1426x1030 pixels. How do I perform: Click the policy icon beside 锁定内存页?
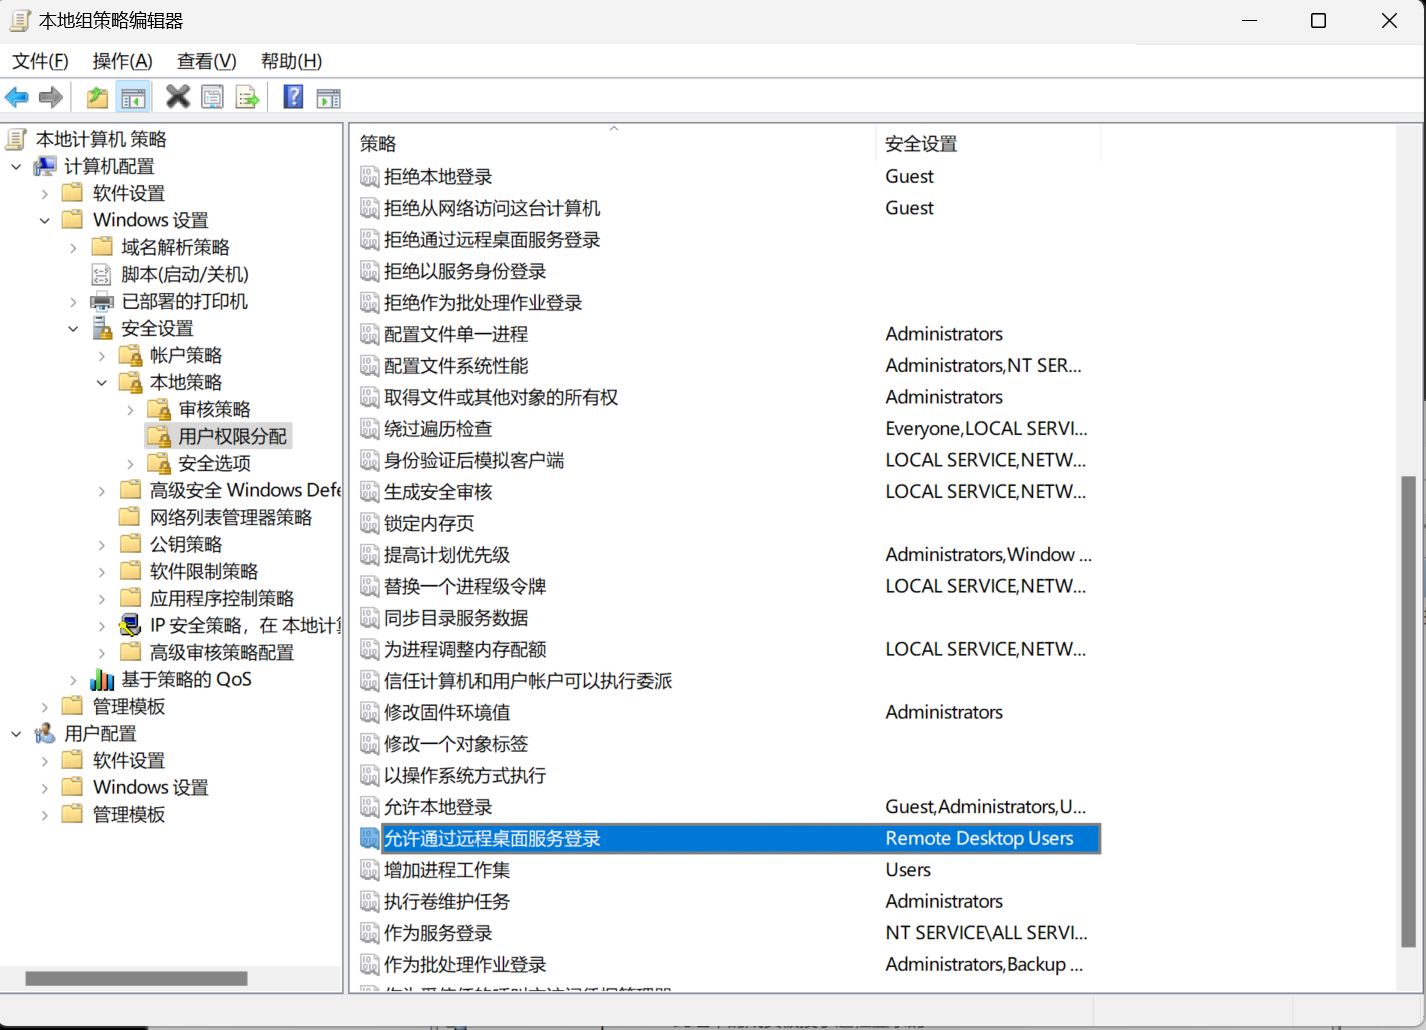(x=370, y=523)
